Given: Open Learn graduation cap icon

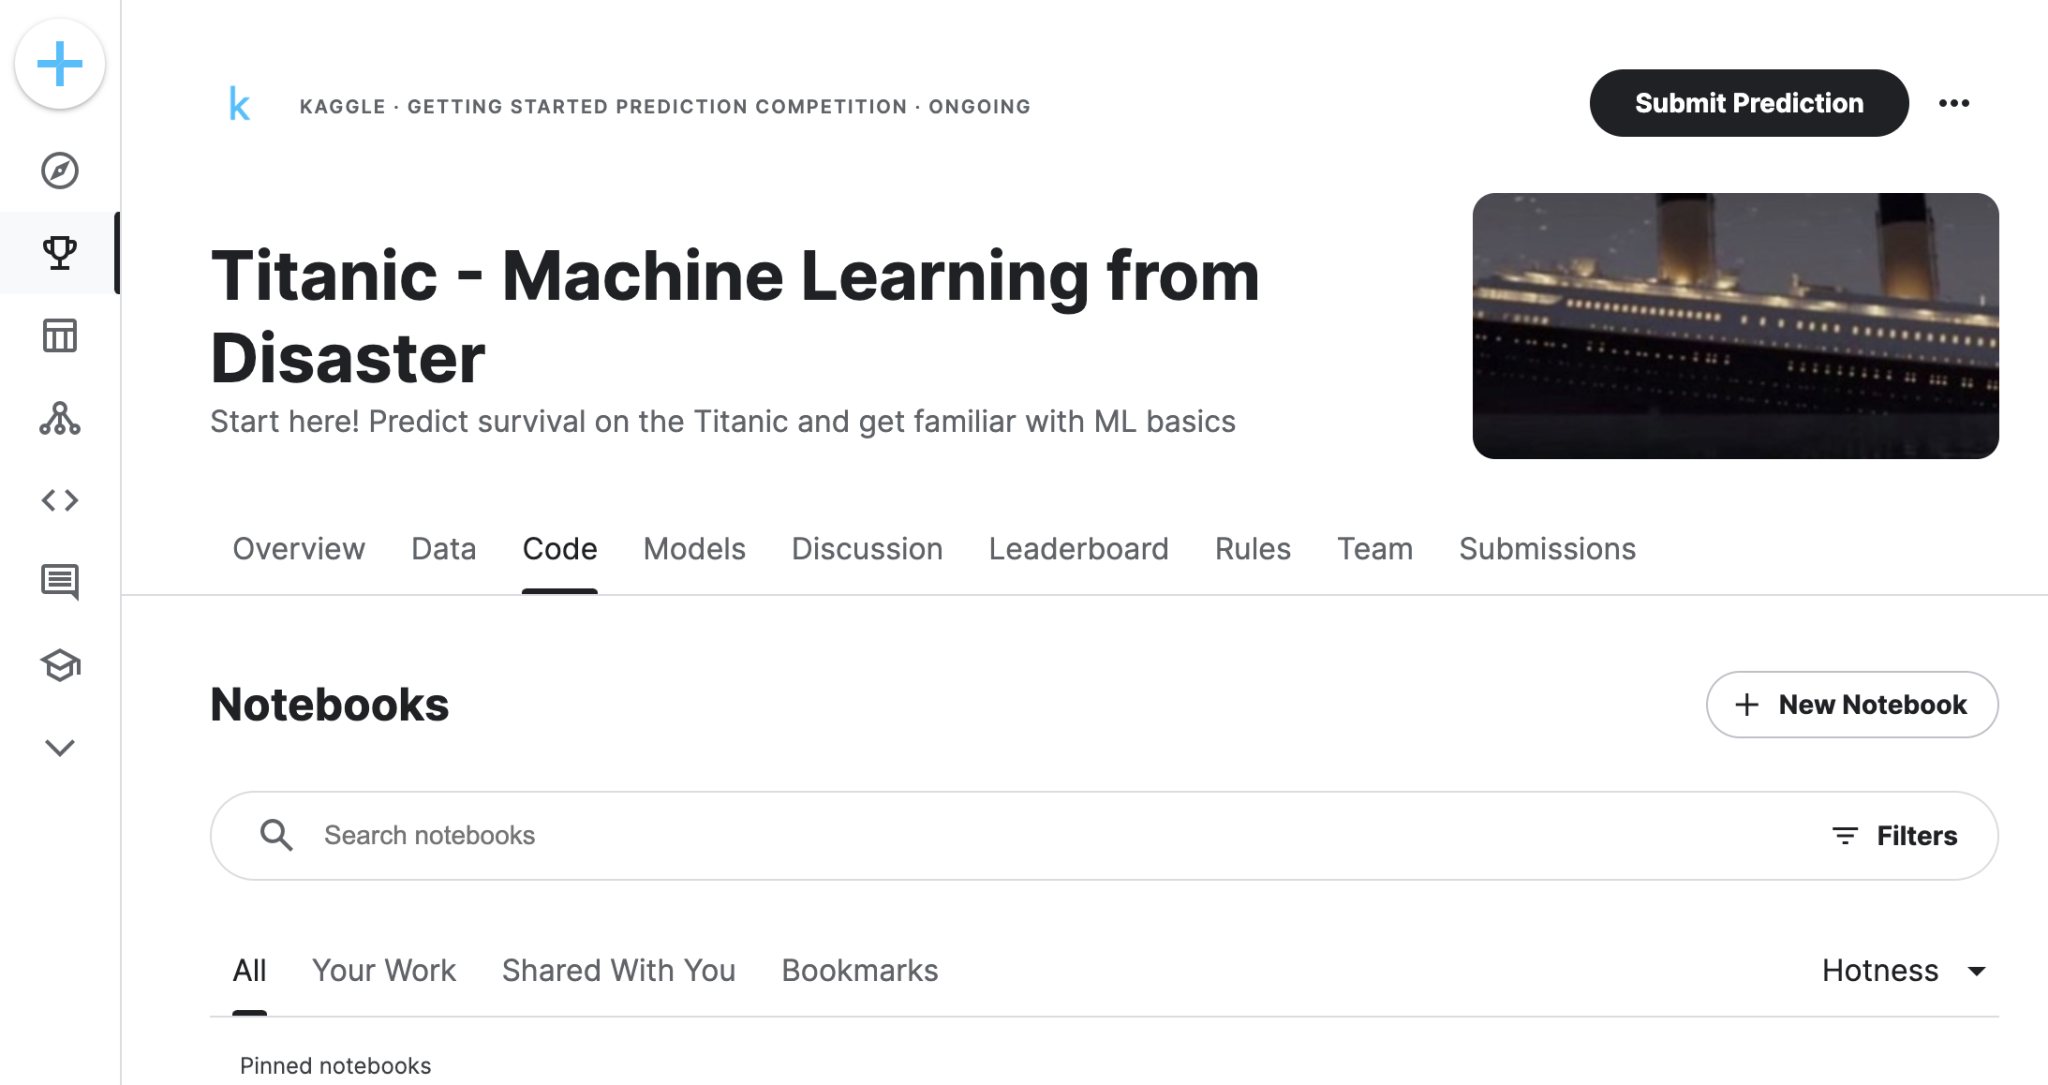Looking at the screenshot, I should pos(60,665).
